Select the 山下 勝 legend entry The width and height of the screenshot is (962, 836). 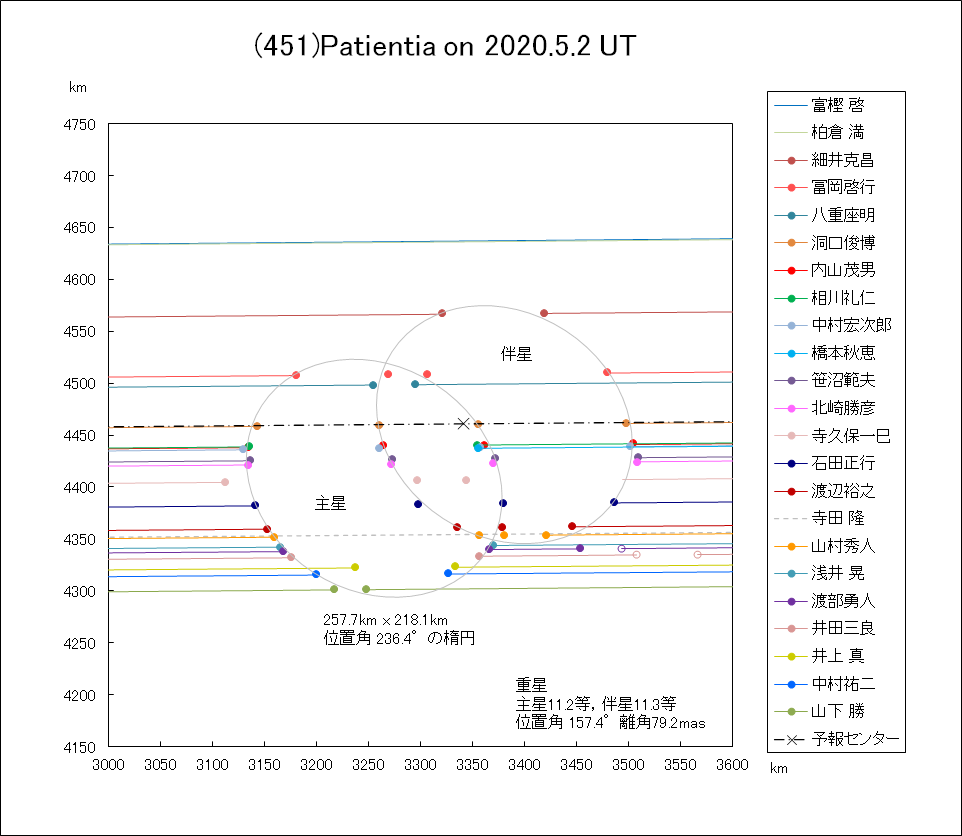[x=838, y=712]
